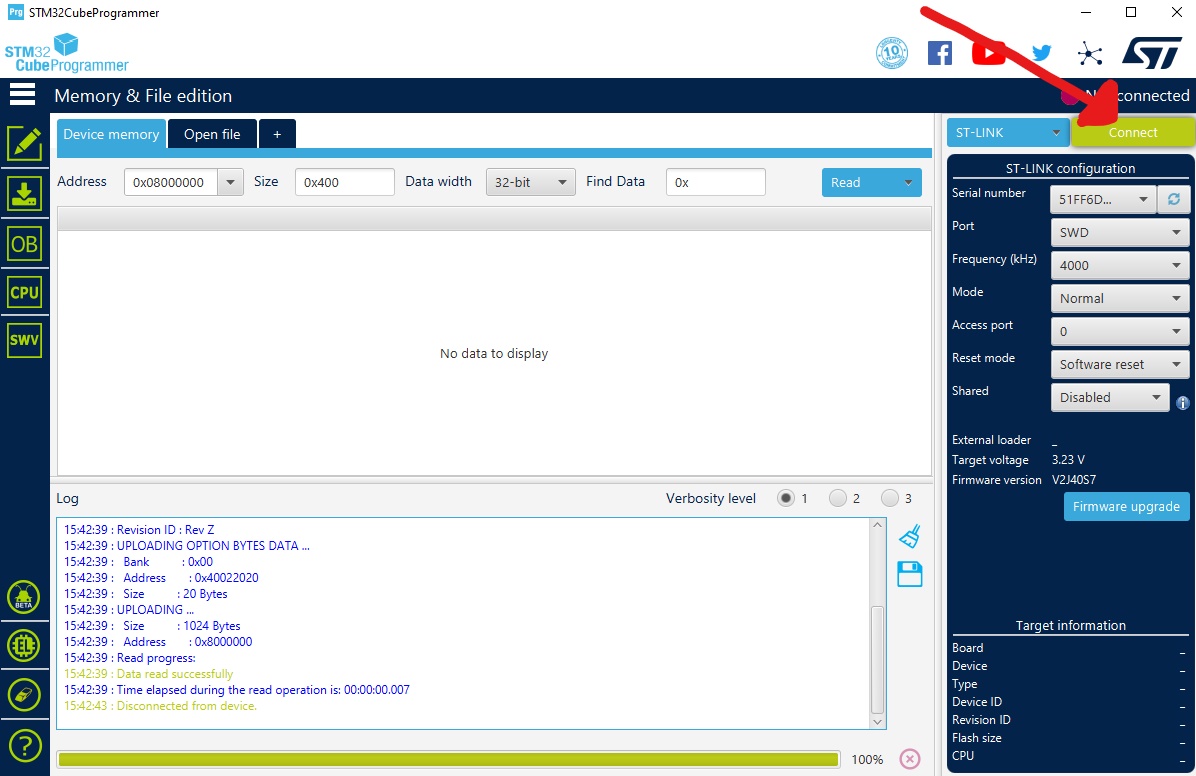Refresh the ST-LINK serial number list
Screen dimensions: 1196x776
(x=1174, y=199)
